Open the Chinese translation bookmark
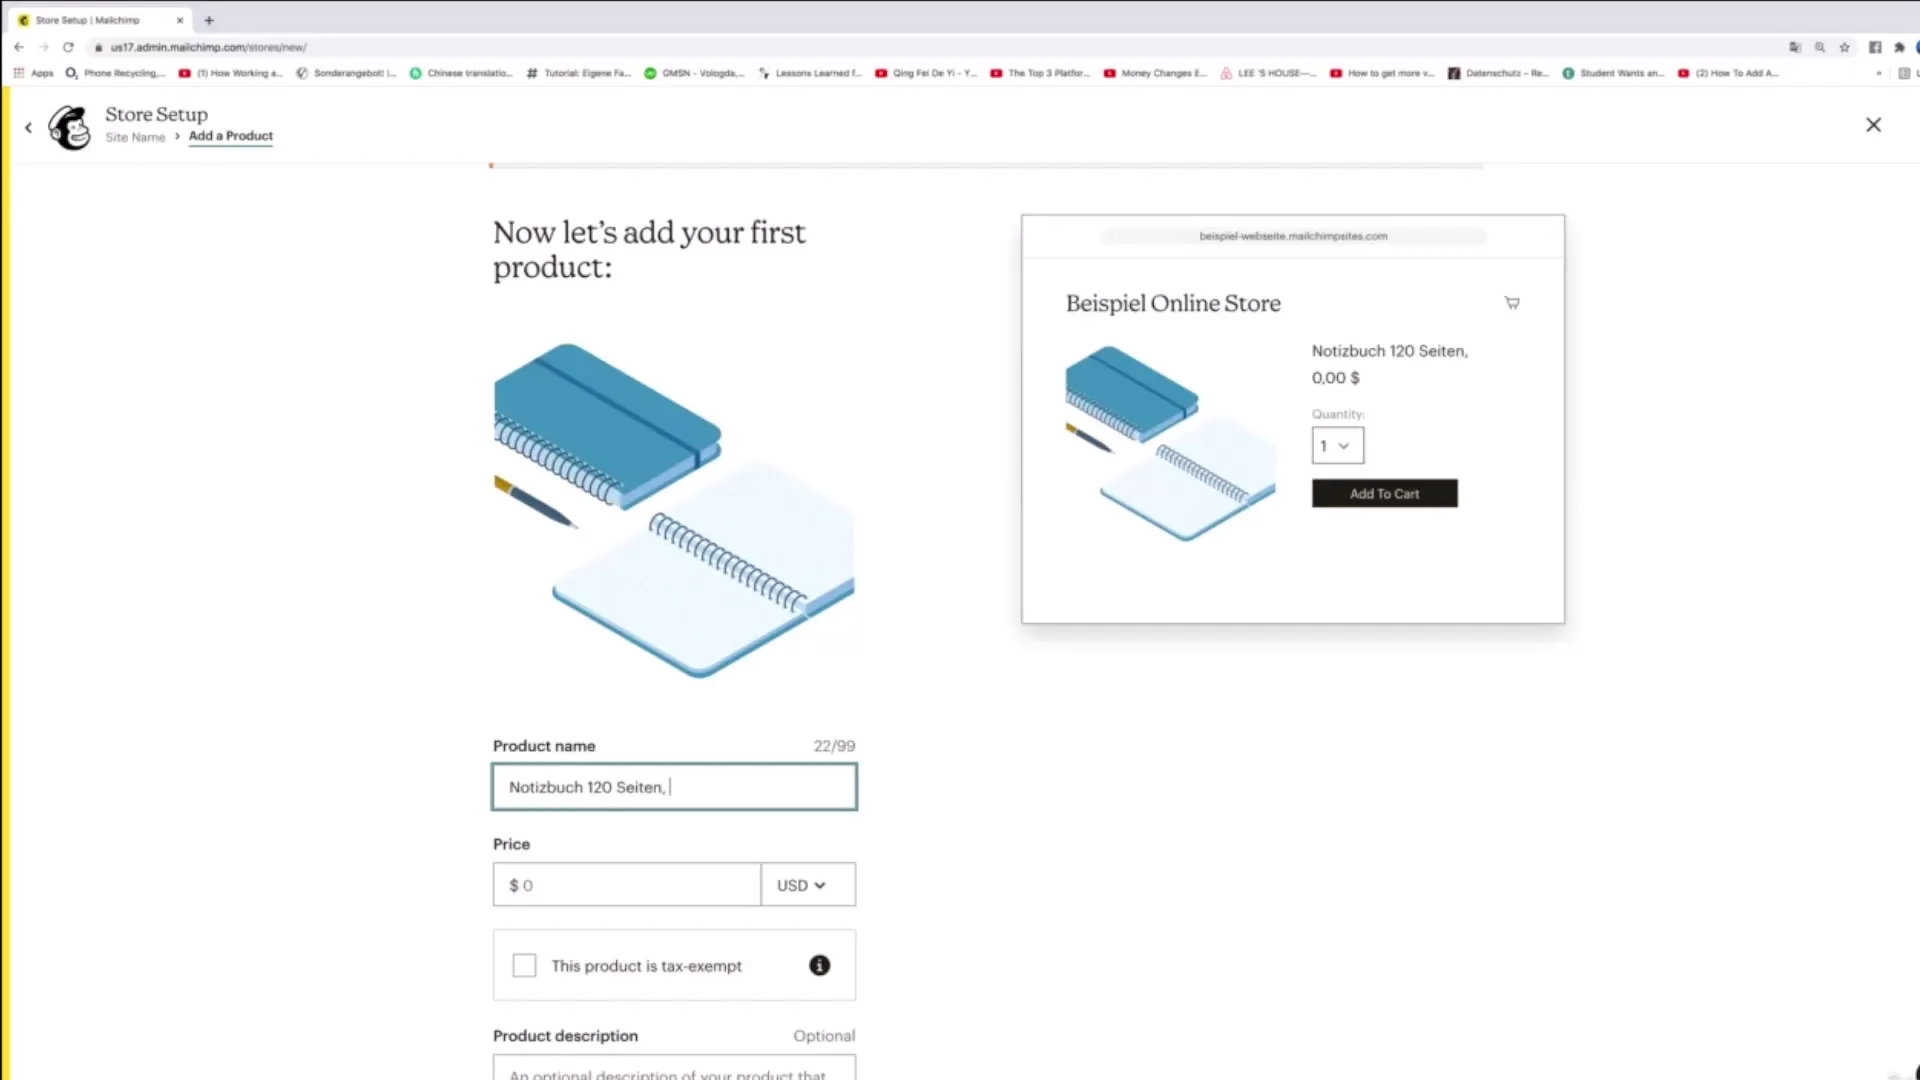 pos(461,73)
